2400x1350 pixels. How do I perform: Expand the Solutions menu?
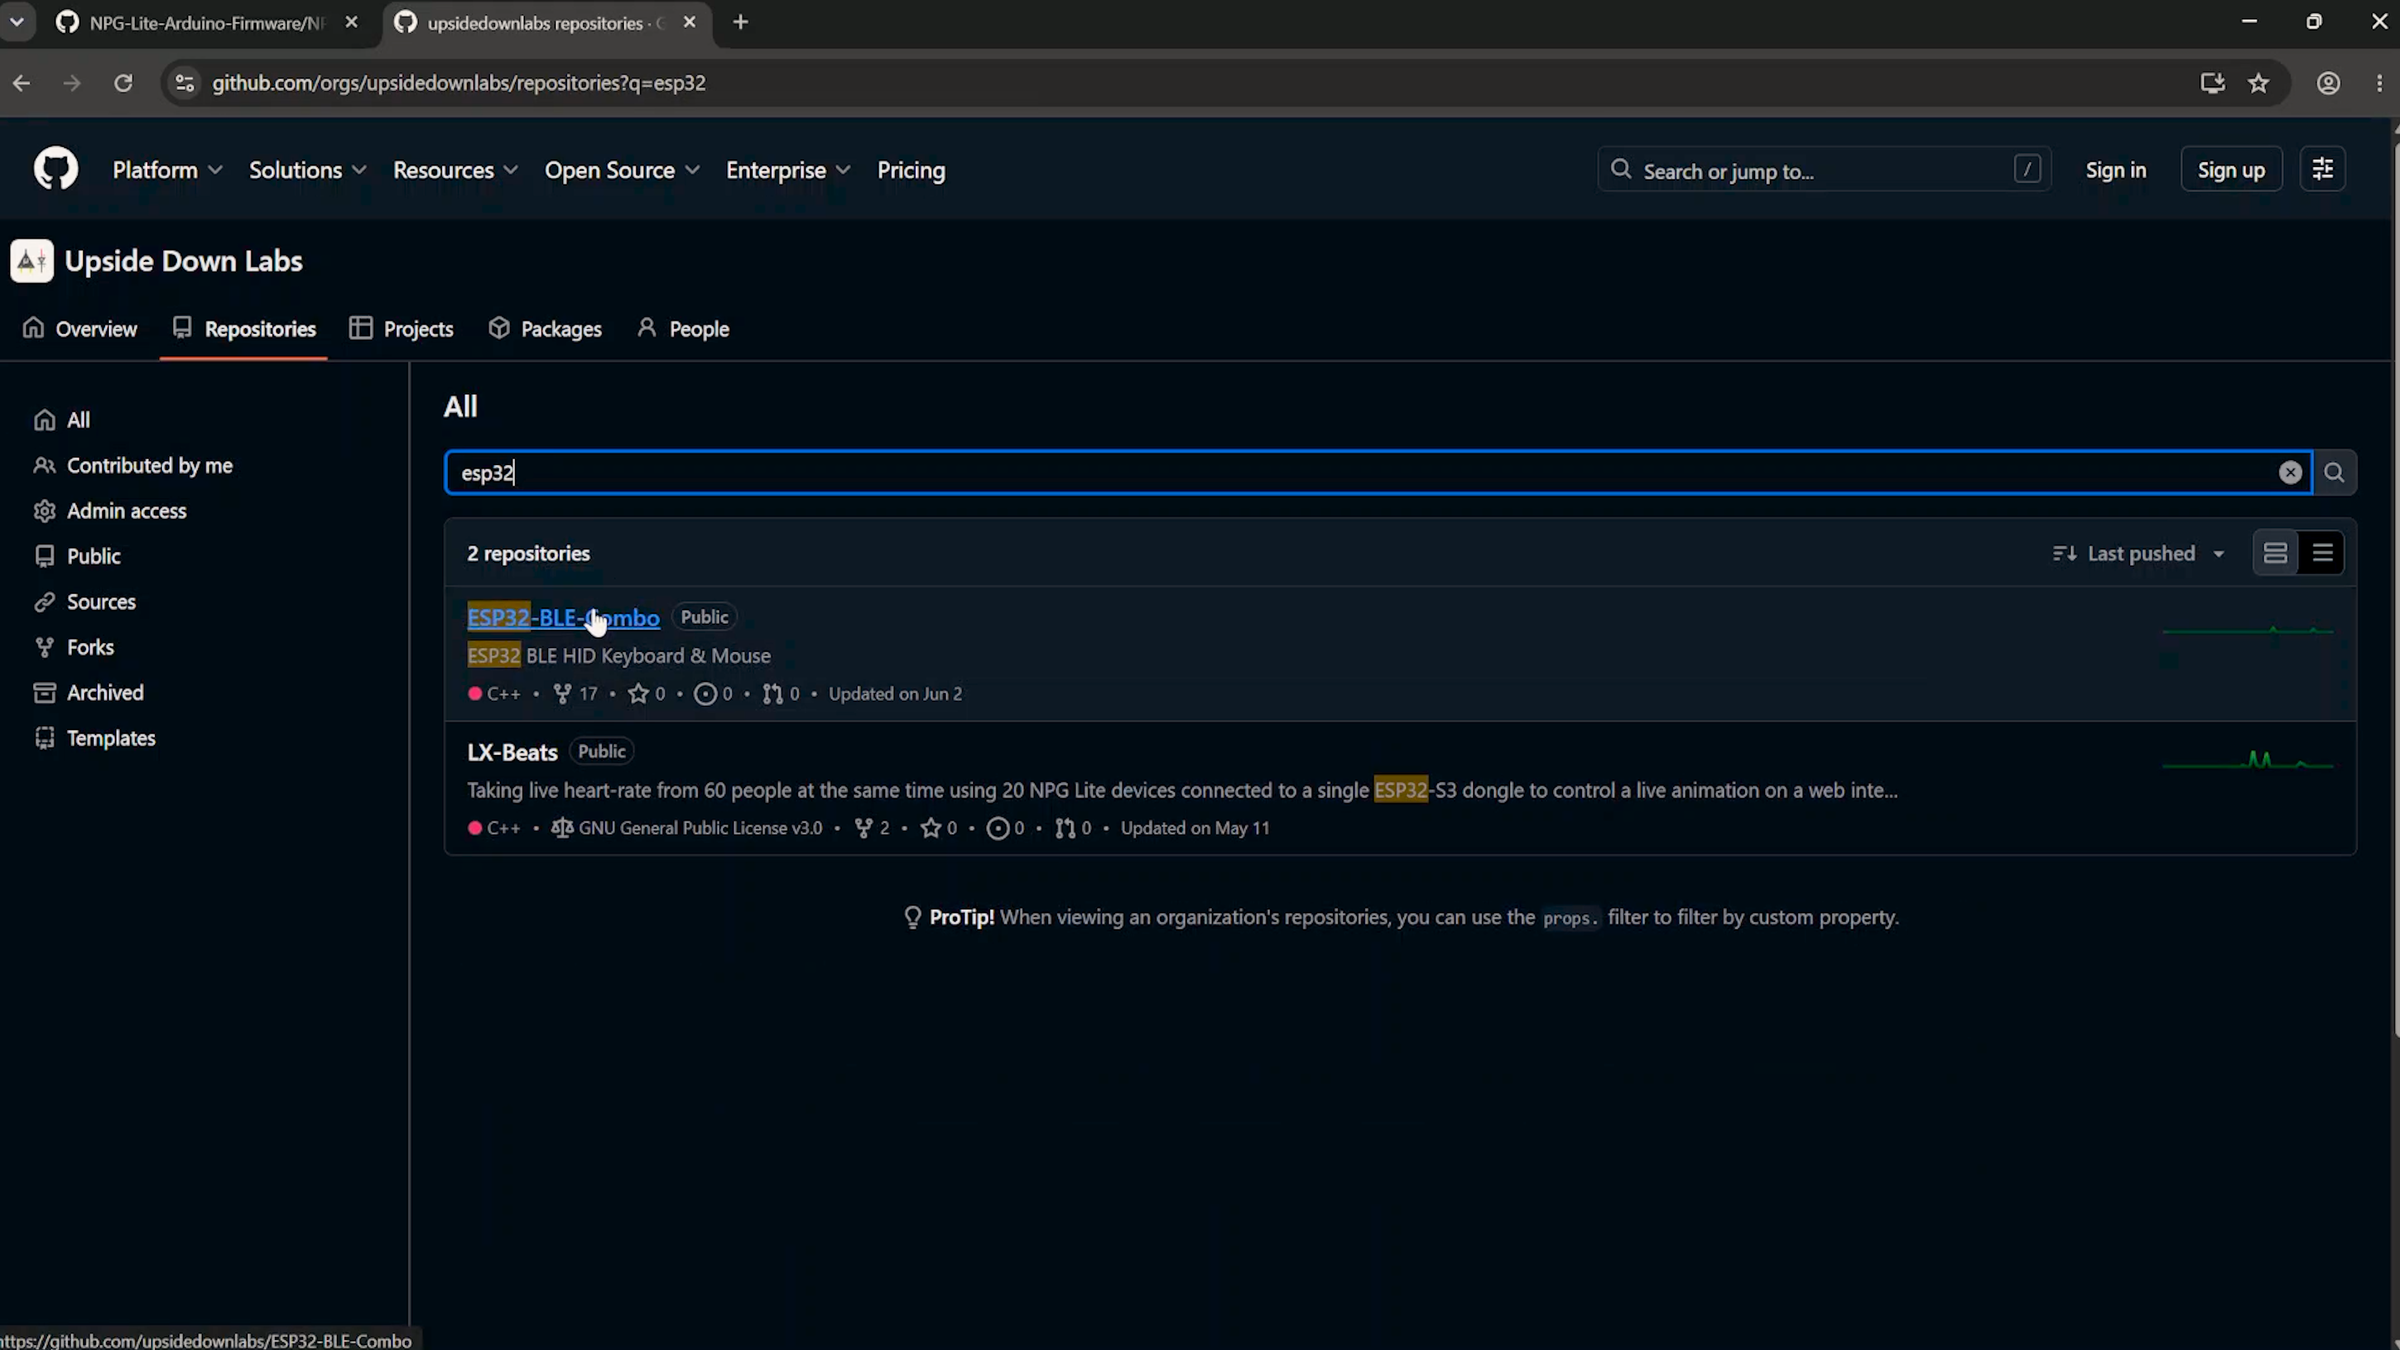click(x=307, y=170)
